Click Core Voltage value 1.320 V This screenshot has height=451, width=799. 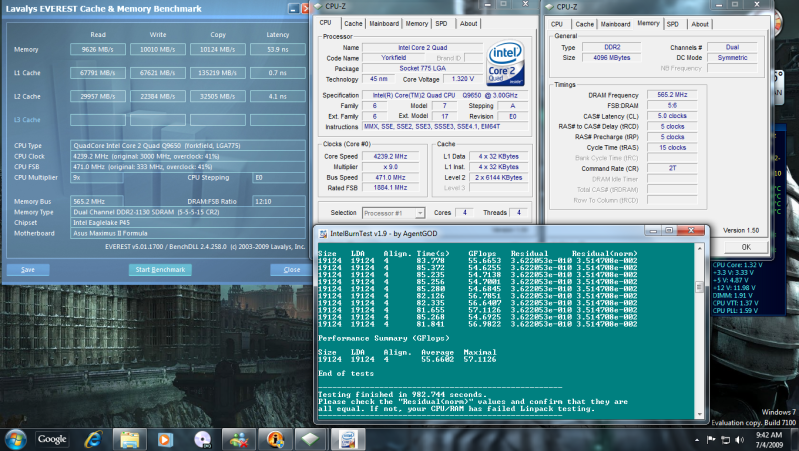point(462,79)
